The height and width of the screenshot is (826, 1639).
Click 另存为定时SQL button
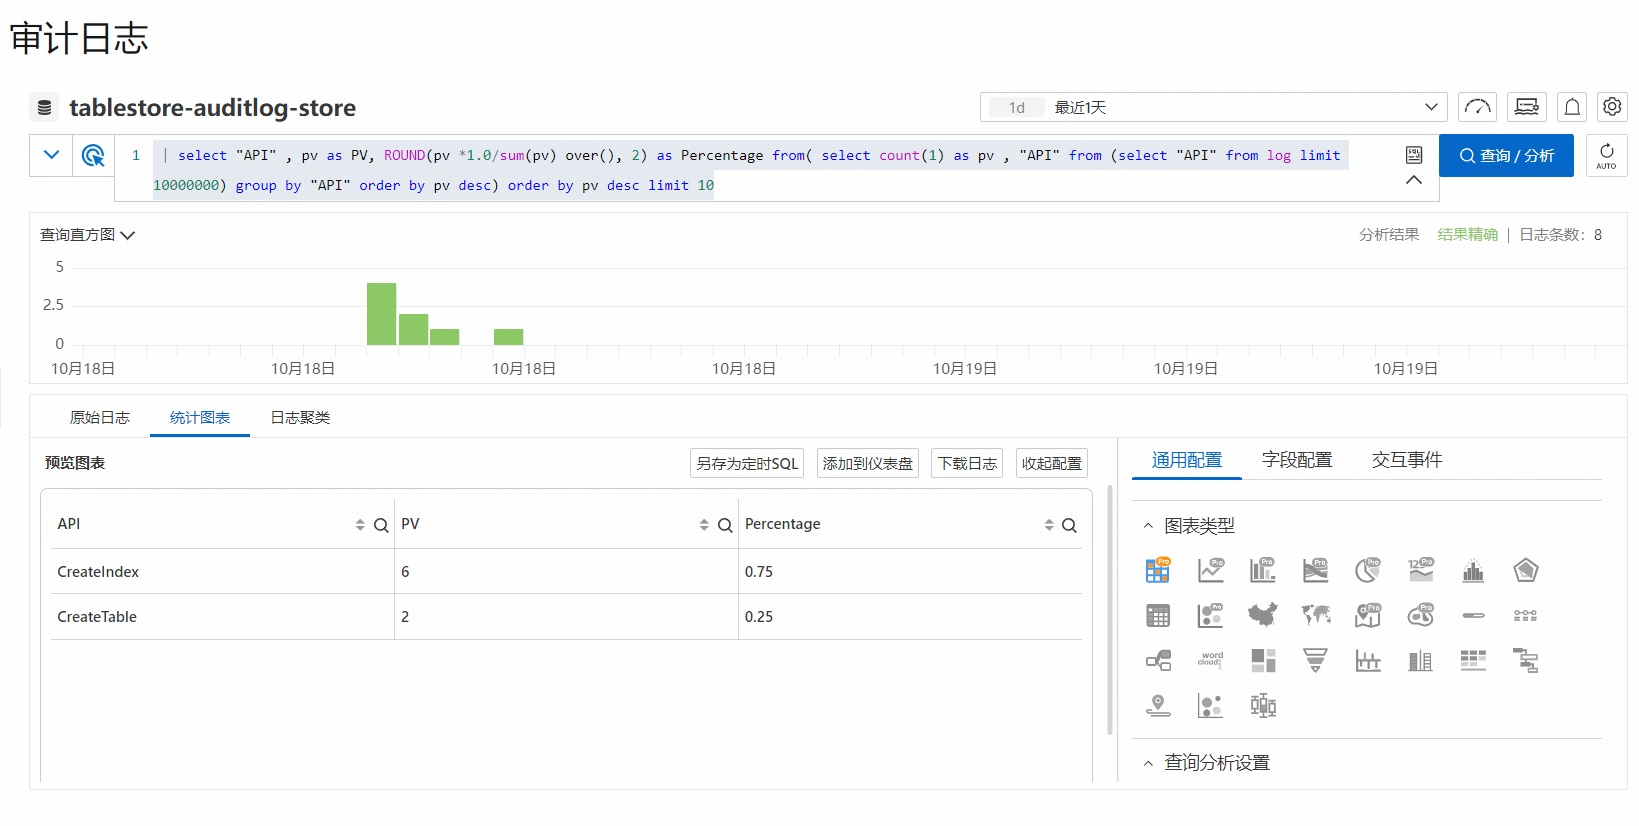click(747, 464)
